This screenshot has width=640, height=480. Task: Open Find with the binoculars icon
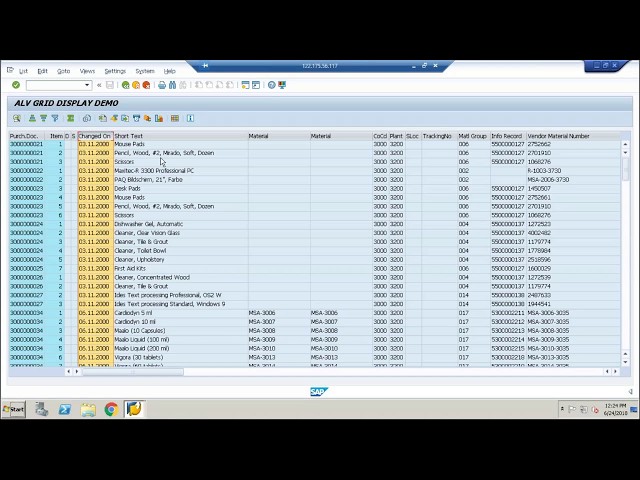(172, 85)
